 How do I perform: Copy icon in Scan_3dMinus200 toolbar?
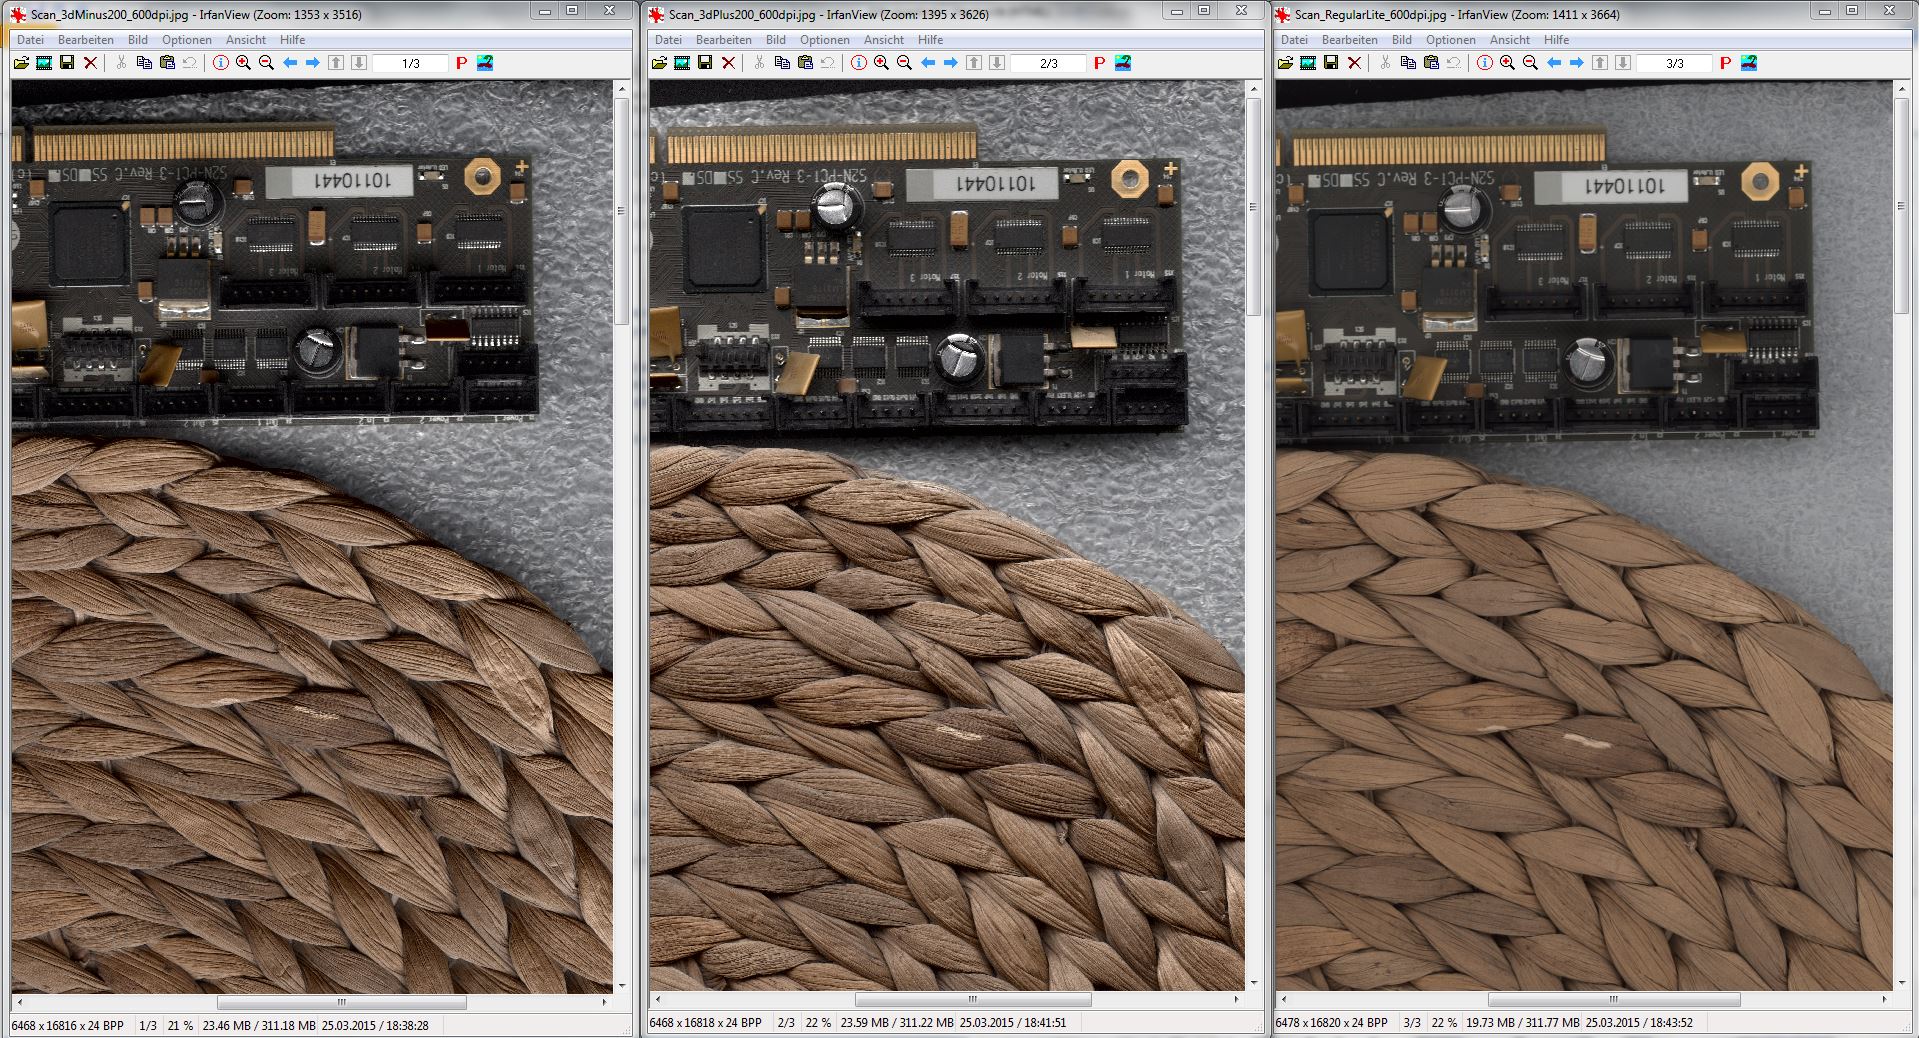[144, 63]
